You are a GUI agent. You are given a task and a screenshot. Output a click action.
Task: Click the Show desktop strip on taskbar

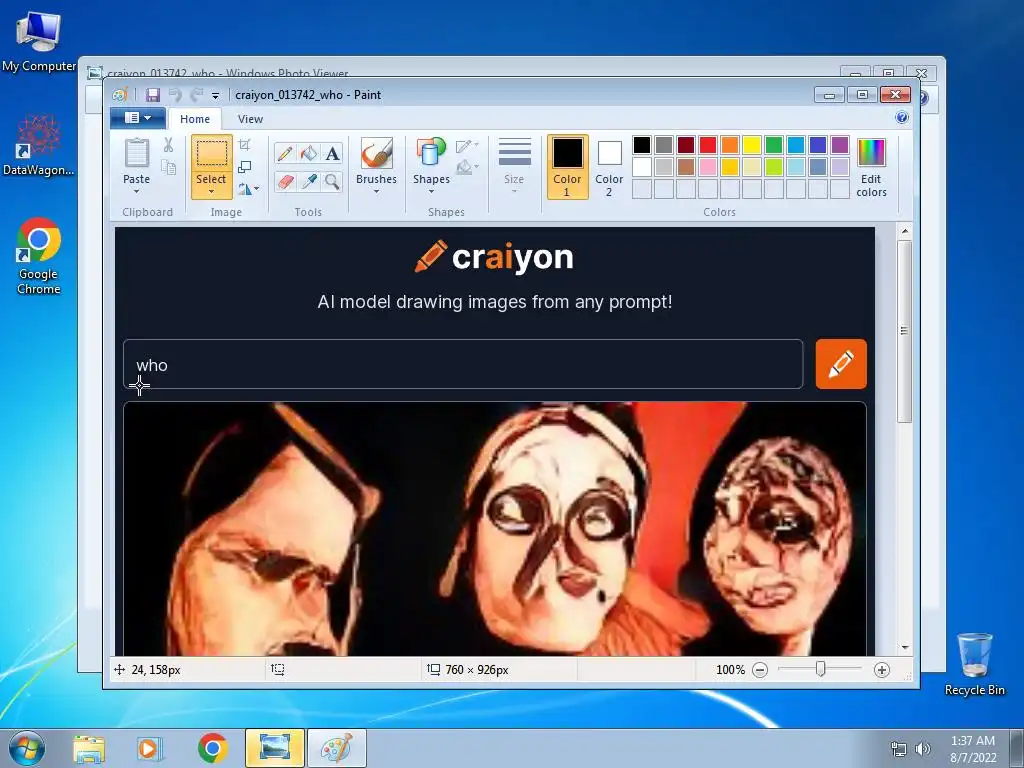[x=1016, y=748]
